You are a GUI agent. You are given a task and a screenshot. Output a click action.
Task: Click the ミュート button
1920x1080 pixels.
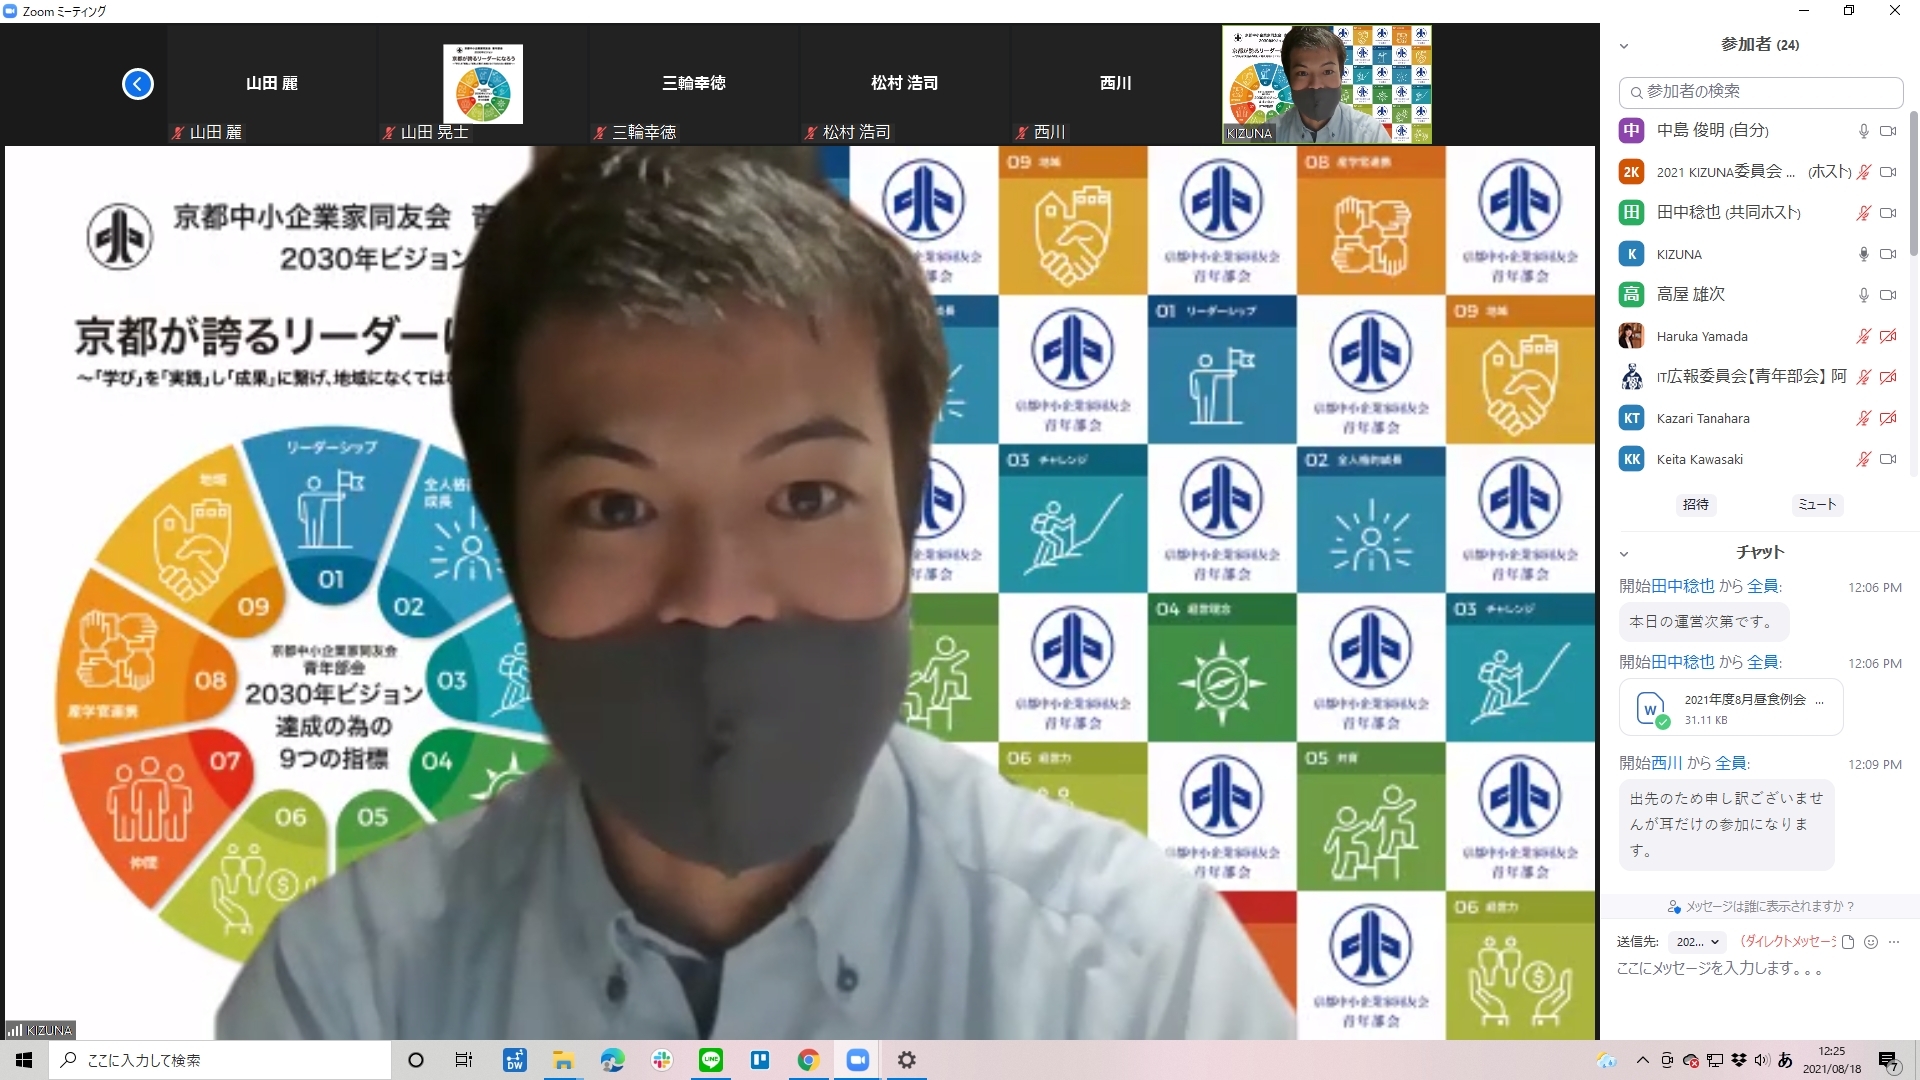(1817, 505)
